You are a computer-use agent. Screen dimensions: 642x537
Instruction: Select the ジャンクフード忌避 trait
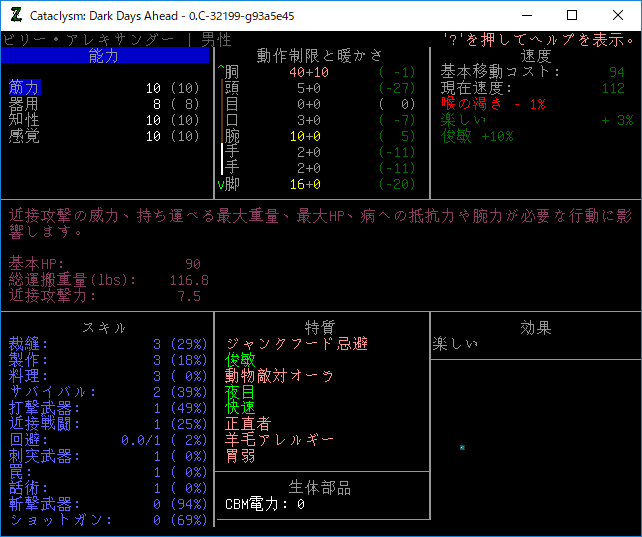[x=296, y=344]
